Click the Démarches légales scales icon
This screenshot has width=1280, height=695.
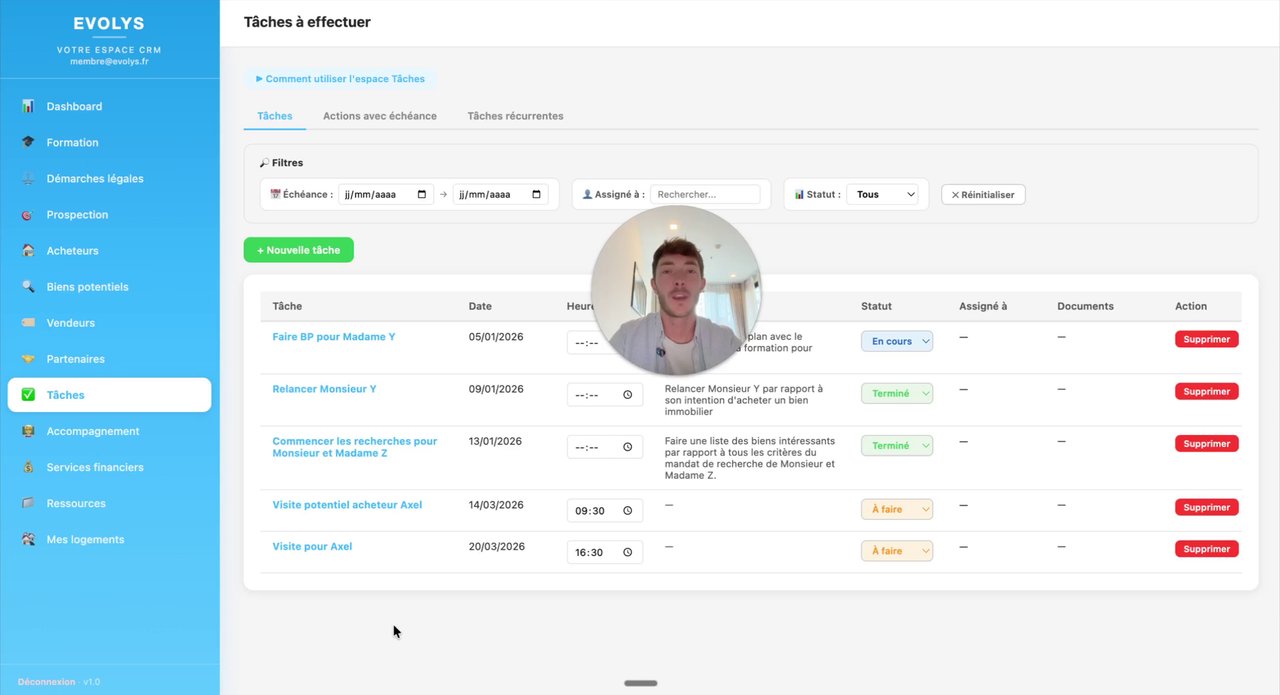(x=28, y=178)
